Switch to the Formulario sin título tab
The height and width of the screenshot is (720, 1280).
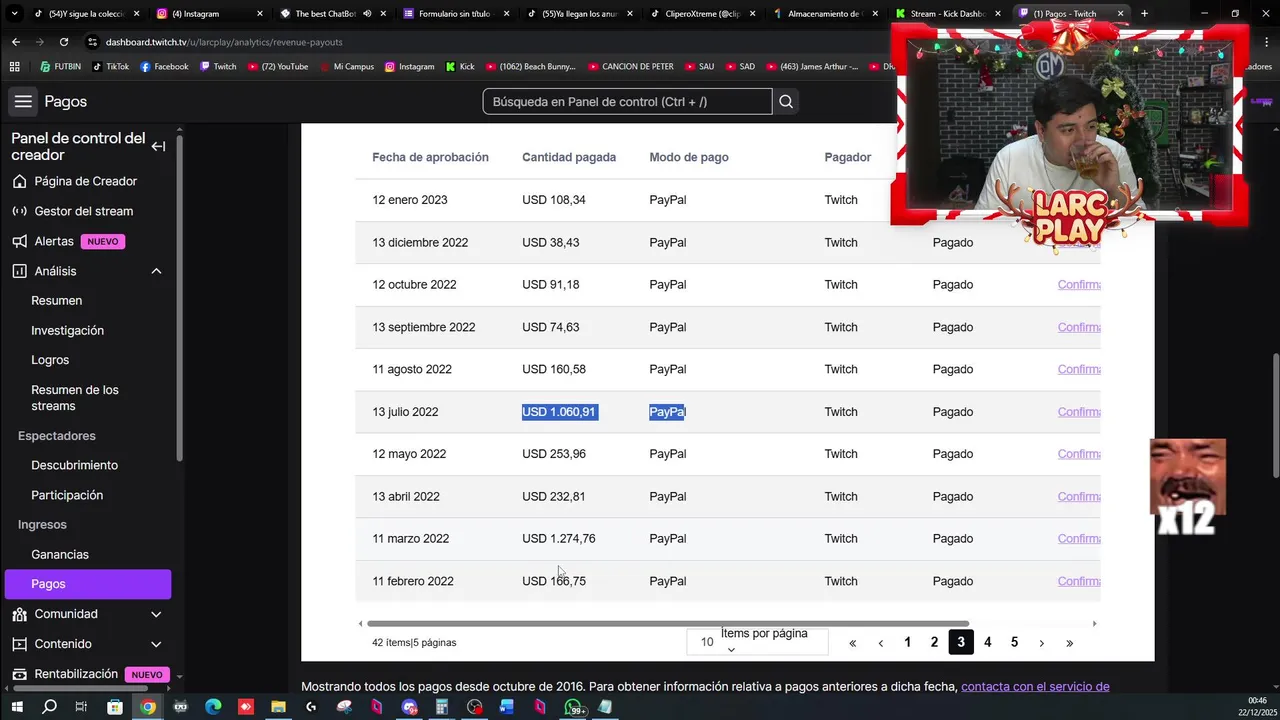[455, 14]
